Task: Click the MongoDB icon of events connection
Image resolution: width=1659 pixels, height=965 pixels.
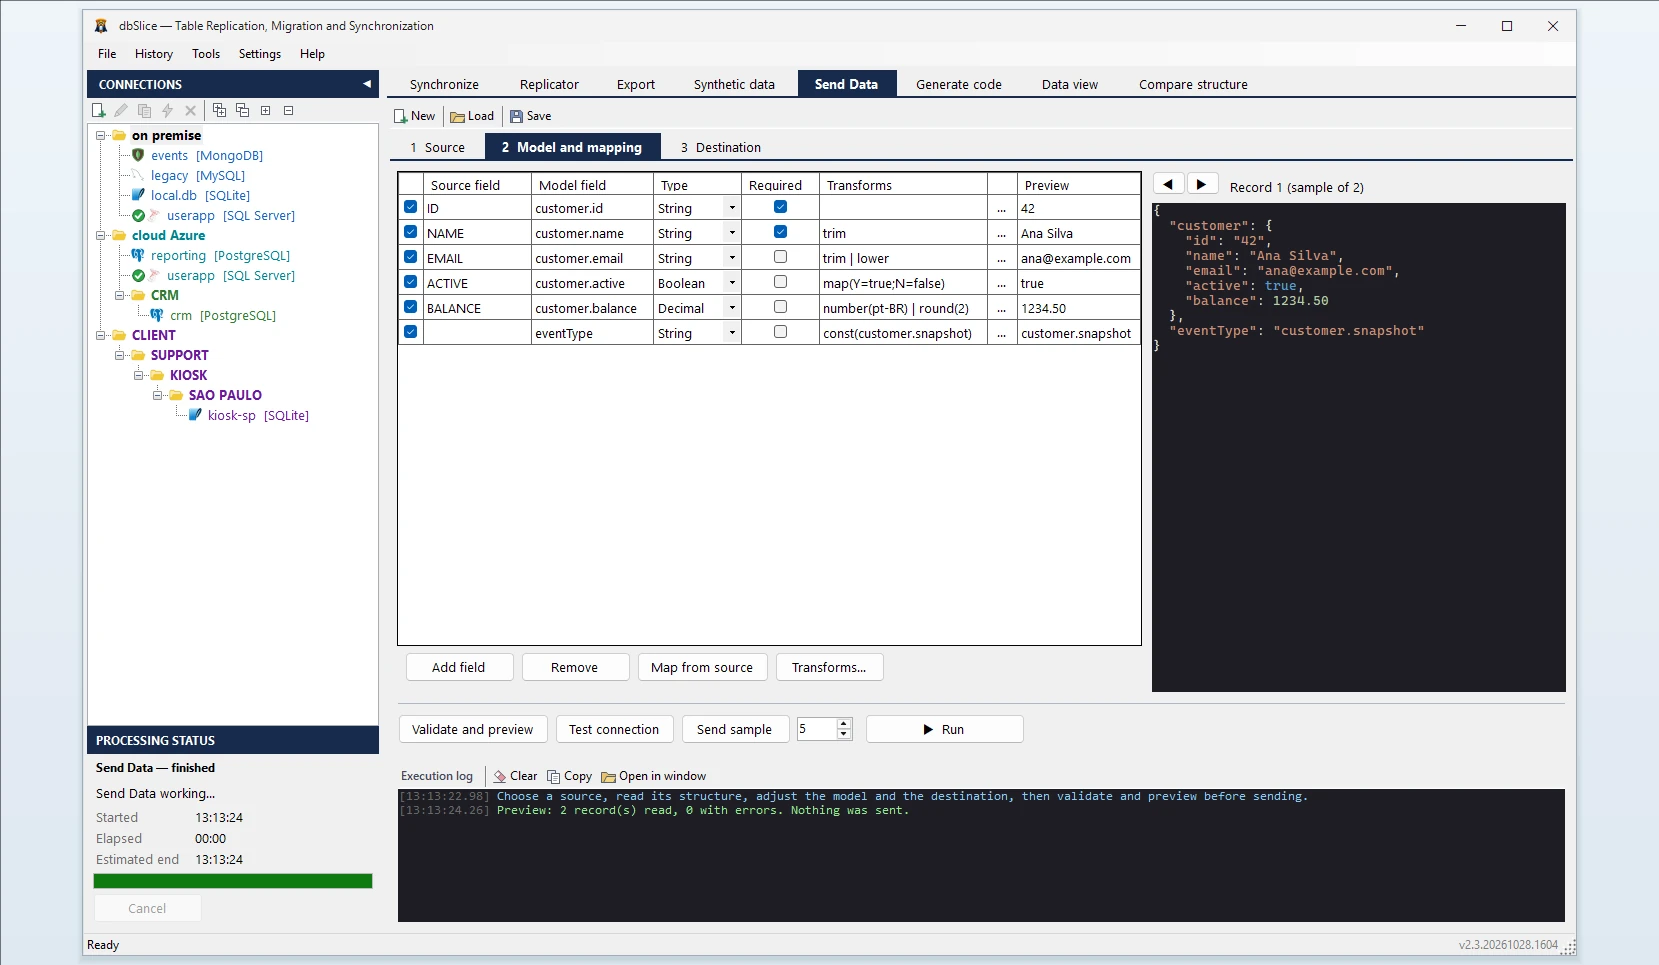Action: point(139,155)
